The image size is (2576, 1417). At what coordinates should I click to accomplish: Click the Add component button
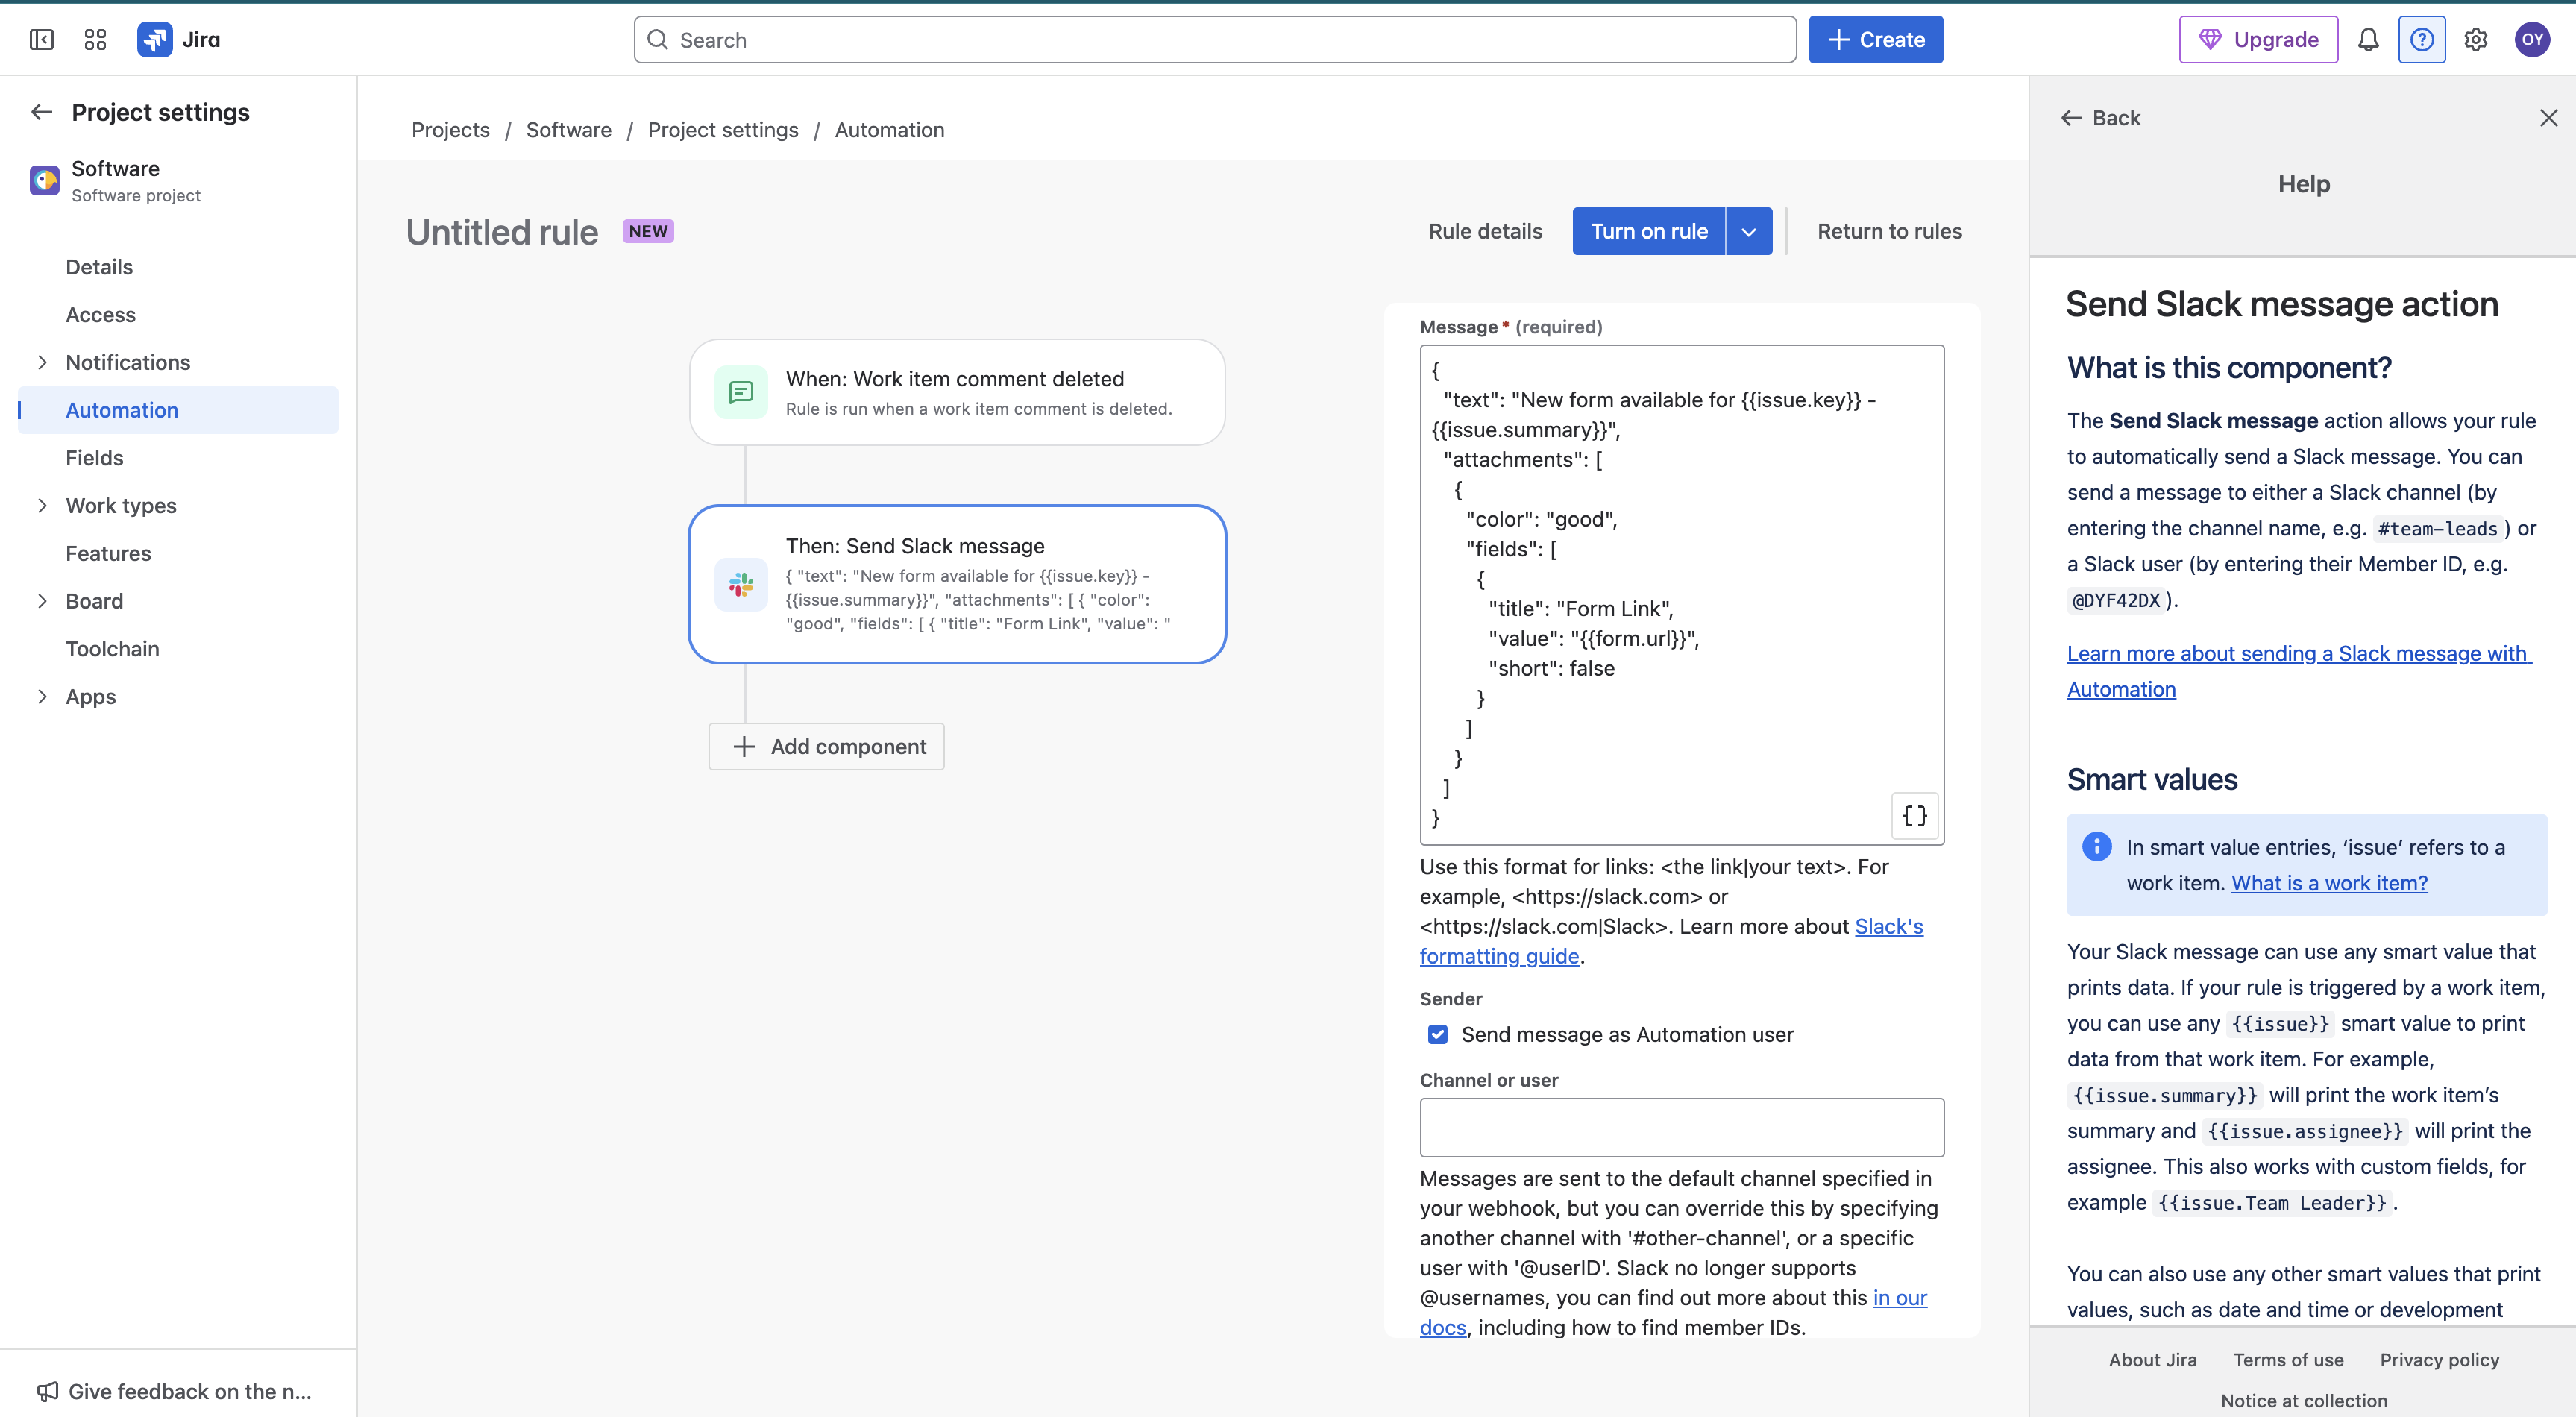[x=826, y=746]
